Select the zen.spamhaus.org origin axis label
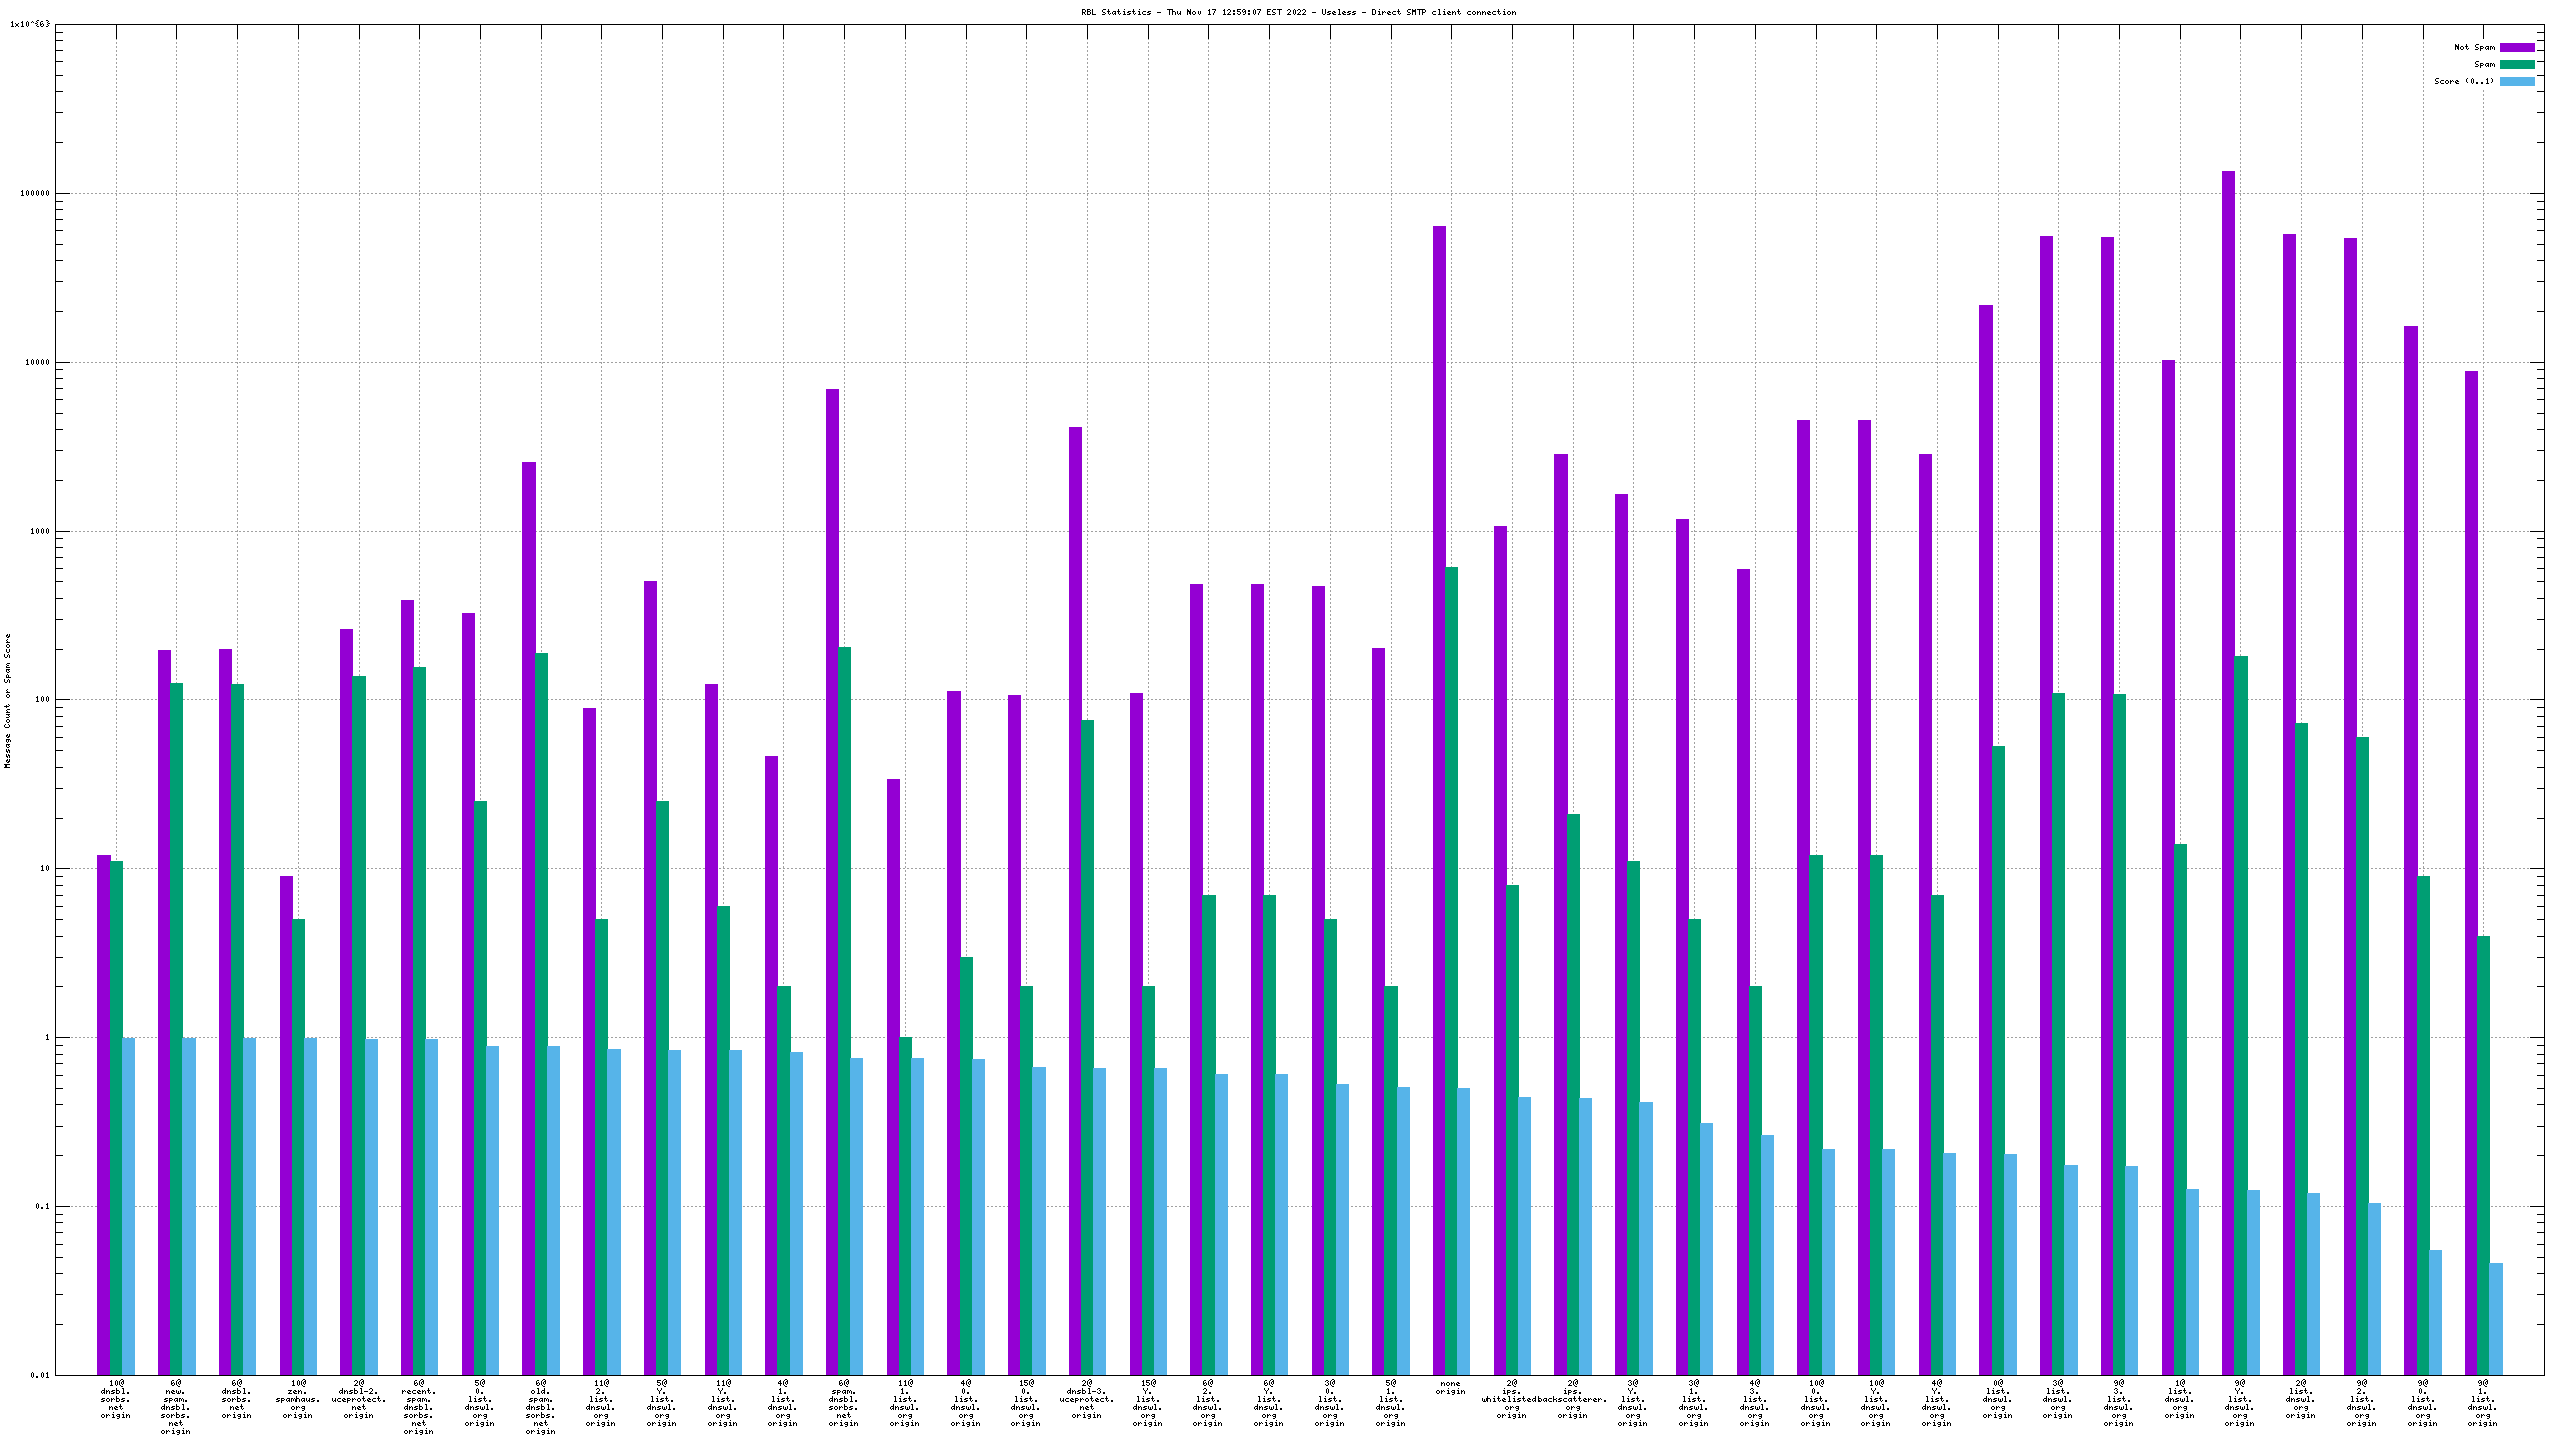The image size is (2560, 1440). point(298,1399)
